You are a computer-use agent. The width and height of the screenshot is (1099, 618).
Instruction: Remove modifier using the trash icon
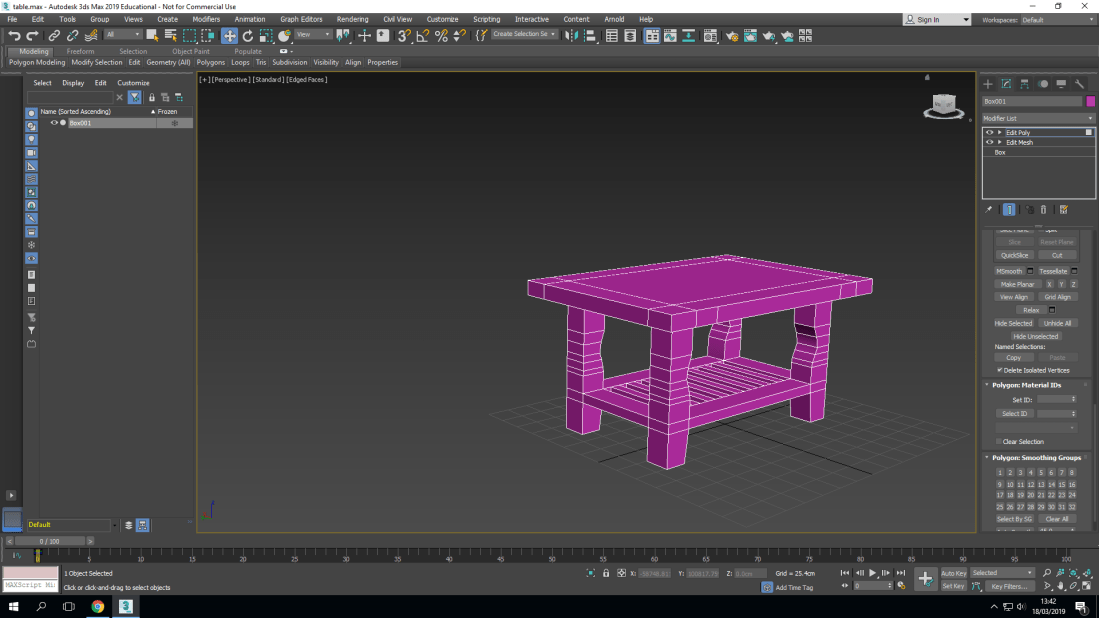pos(1043,210)
